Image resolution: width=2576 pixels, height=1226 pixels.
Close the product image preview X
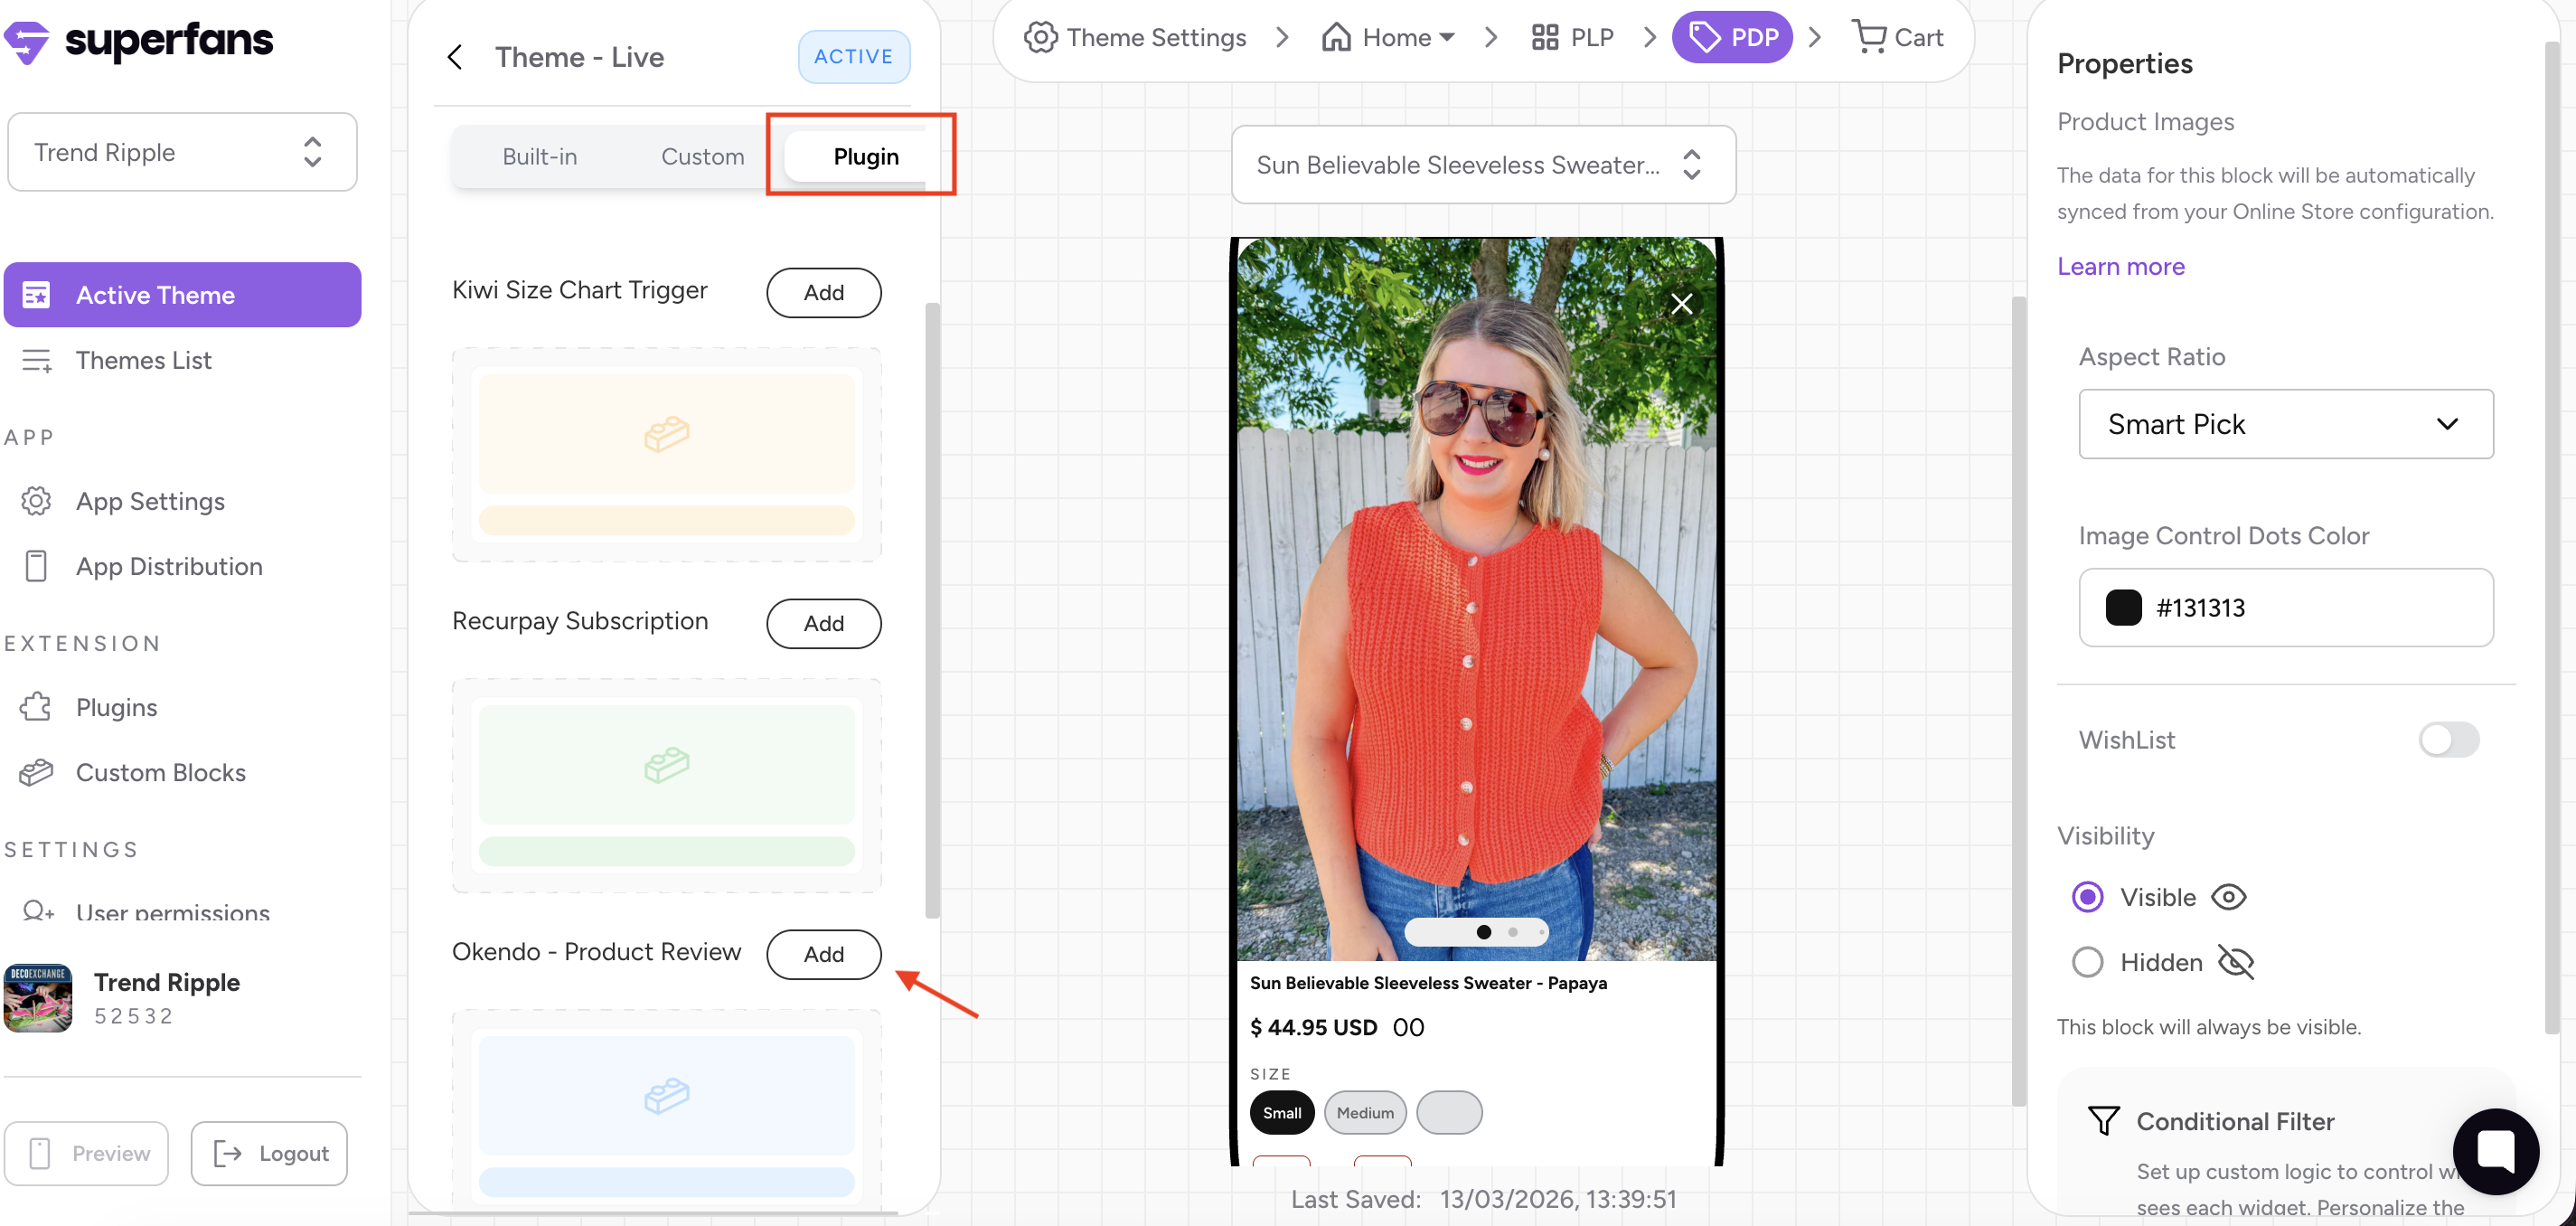[1681, 303]
